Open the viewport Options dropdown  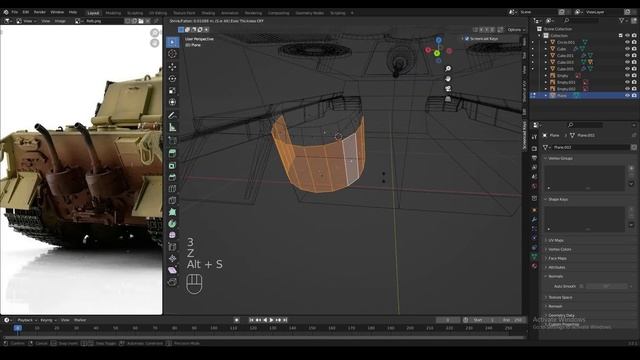pos(516,30)
